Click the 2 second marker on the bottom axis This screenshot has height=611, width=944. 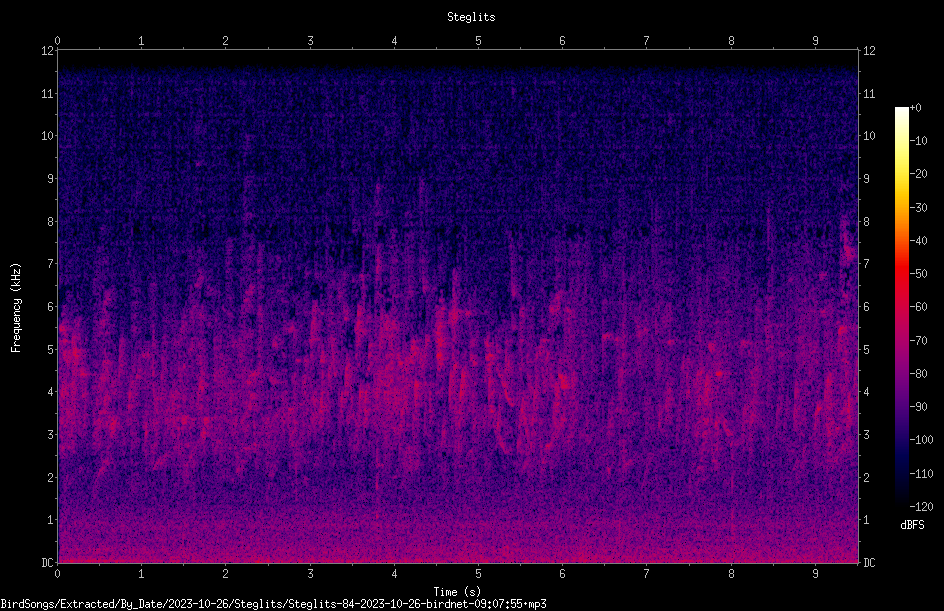(x=225, y=574)
